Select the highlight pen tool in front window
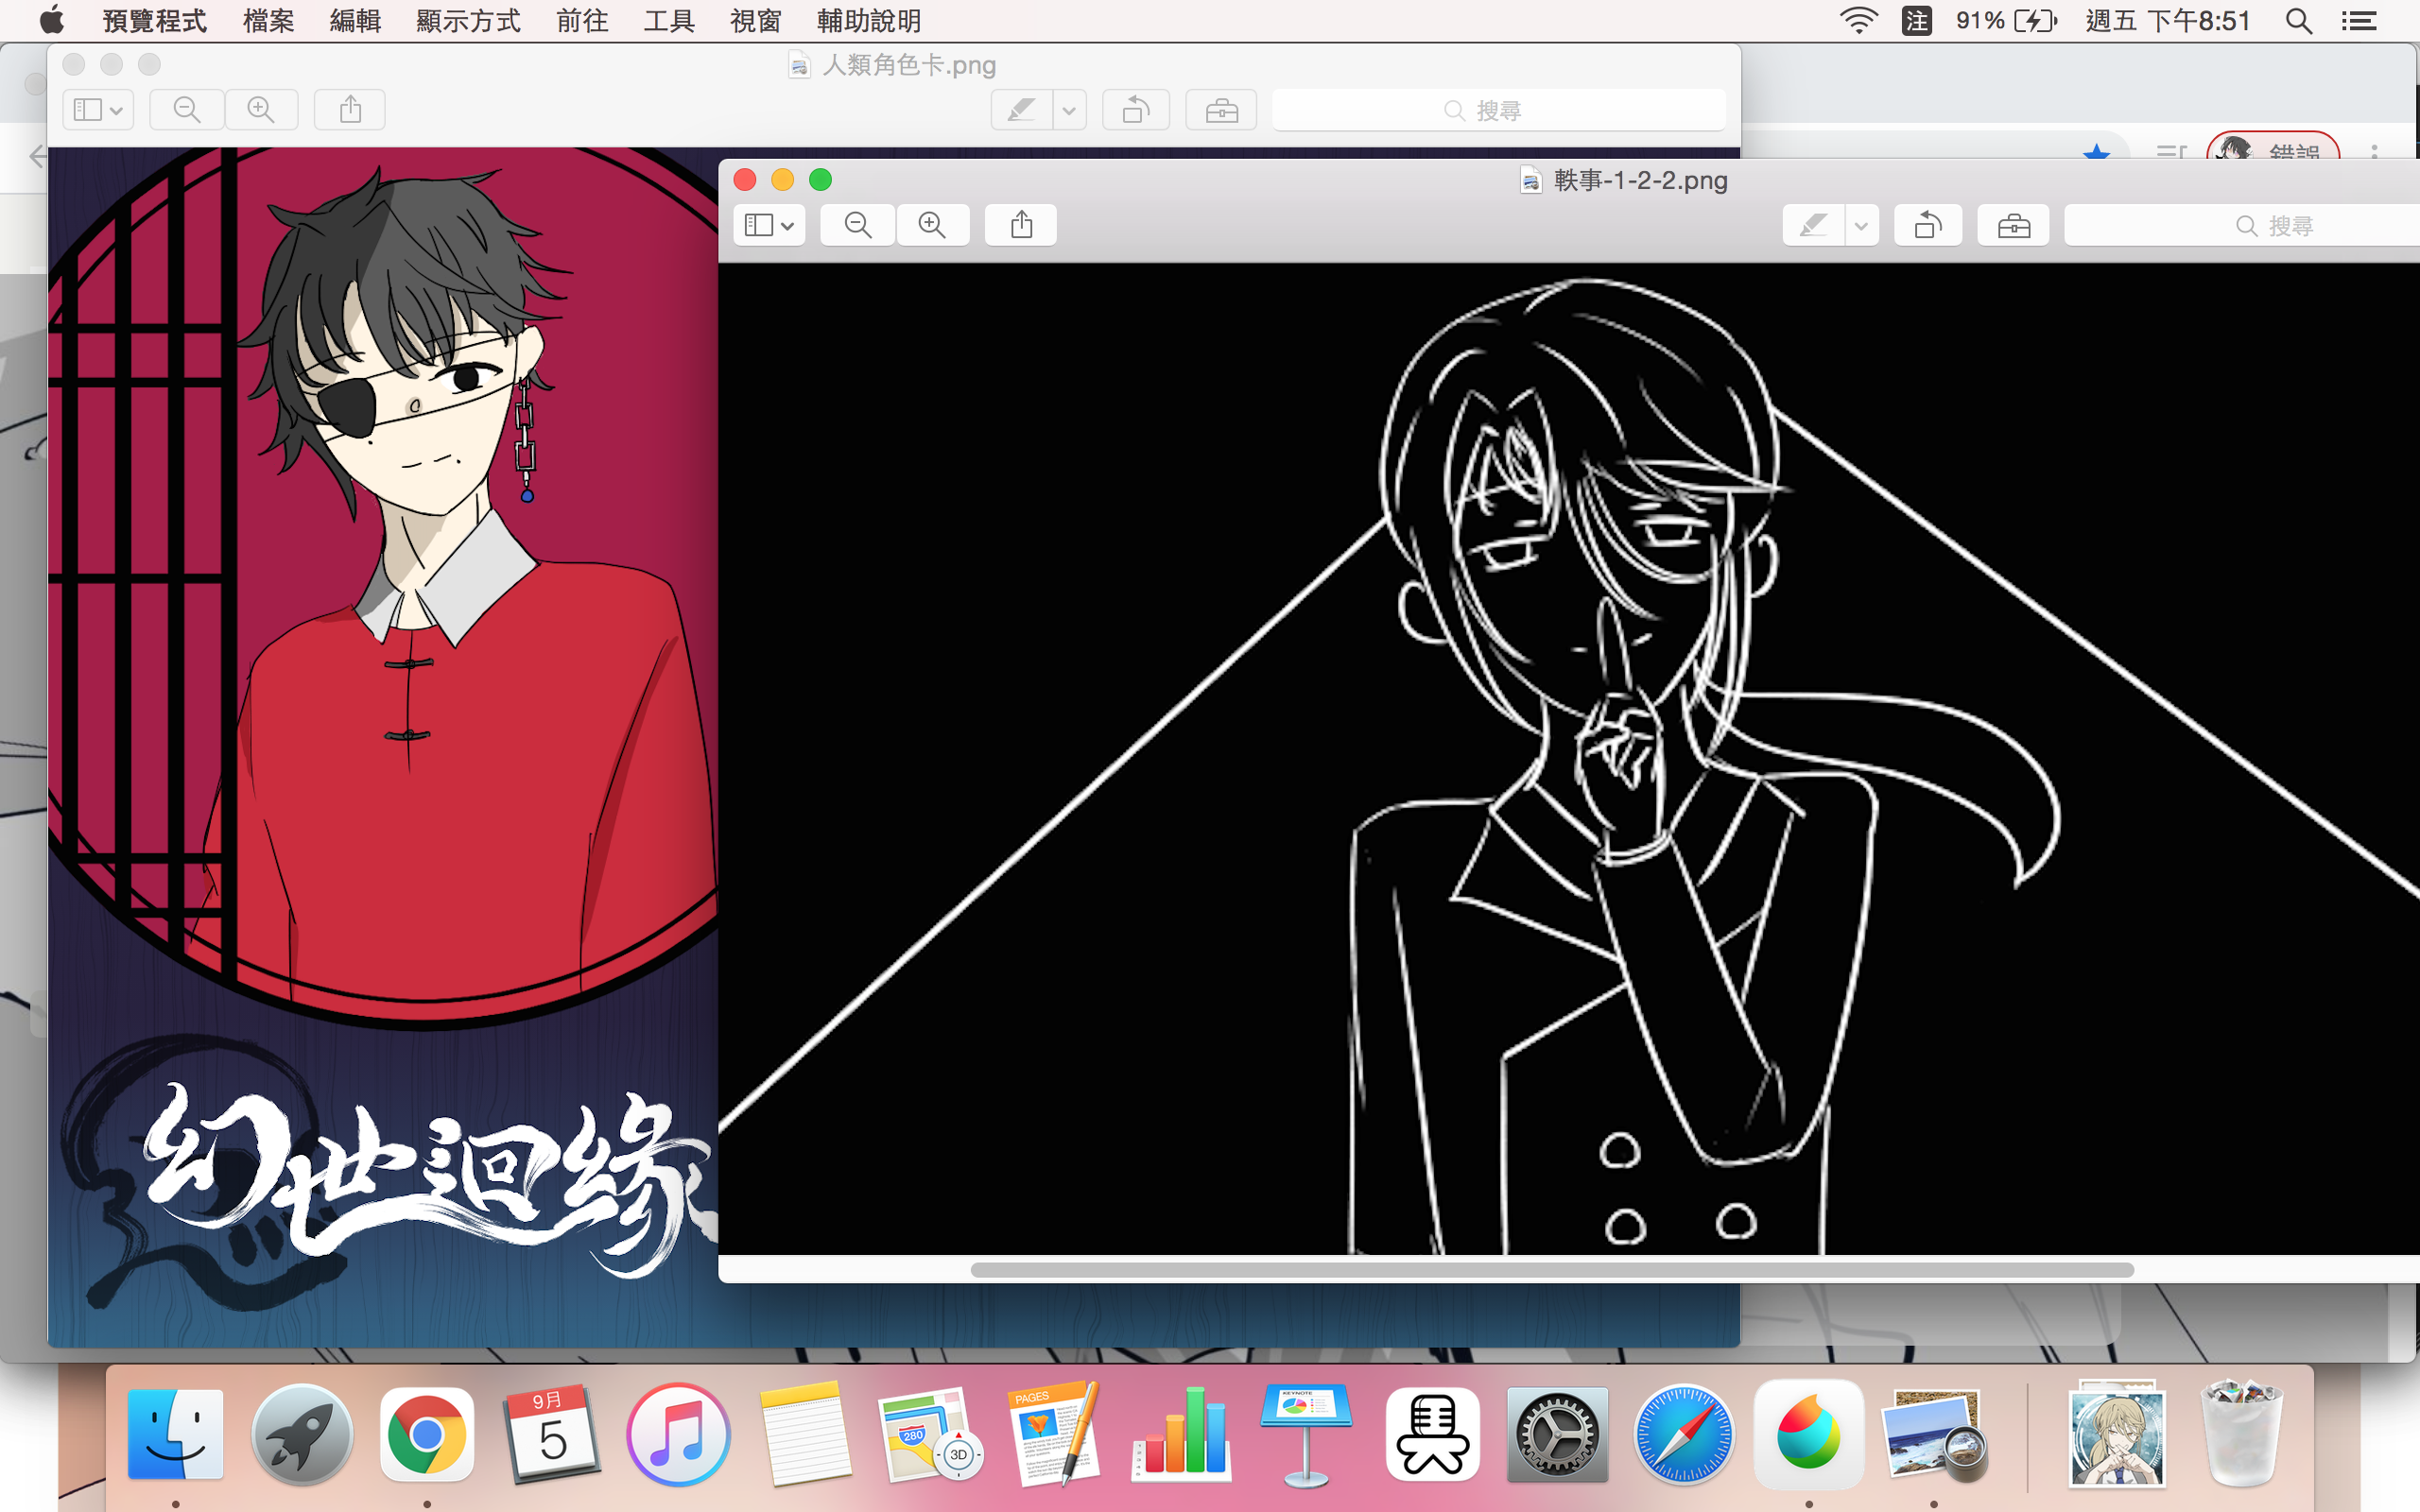 pos(1813,226)
